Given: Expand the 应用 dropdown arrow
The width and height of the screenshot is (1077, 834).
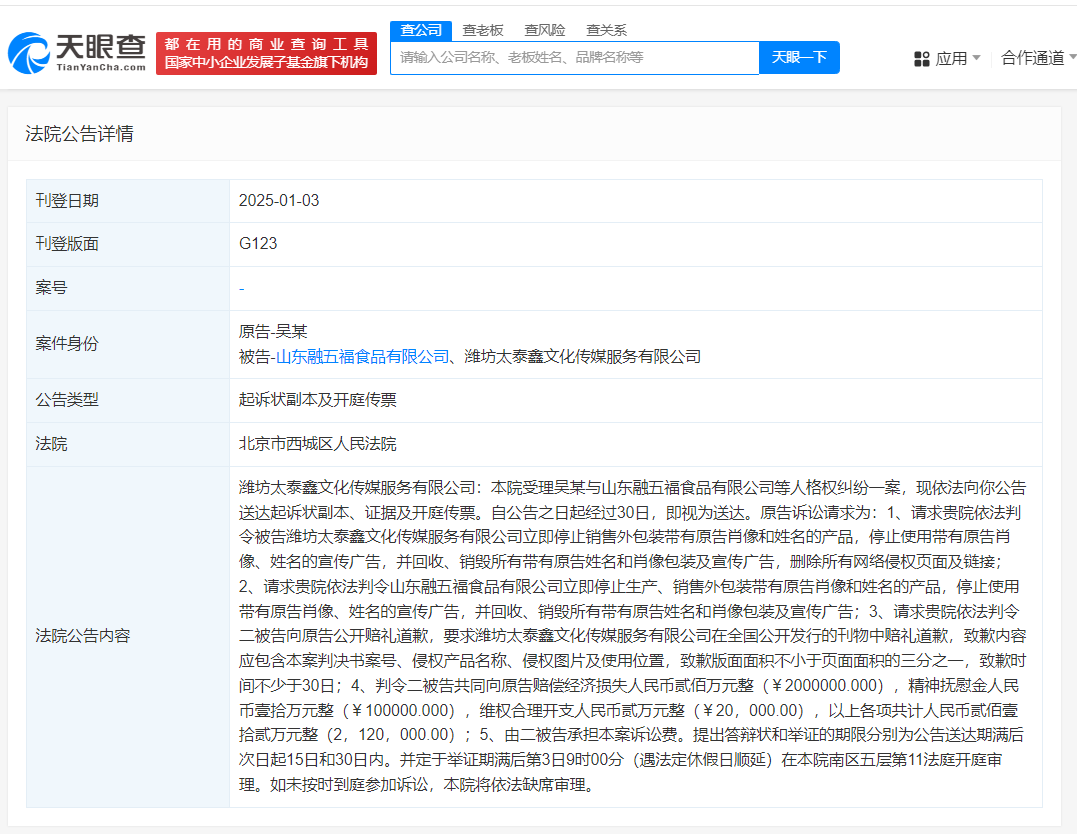Looking at the screenshot, I should click(976, 58).
